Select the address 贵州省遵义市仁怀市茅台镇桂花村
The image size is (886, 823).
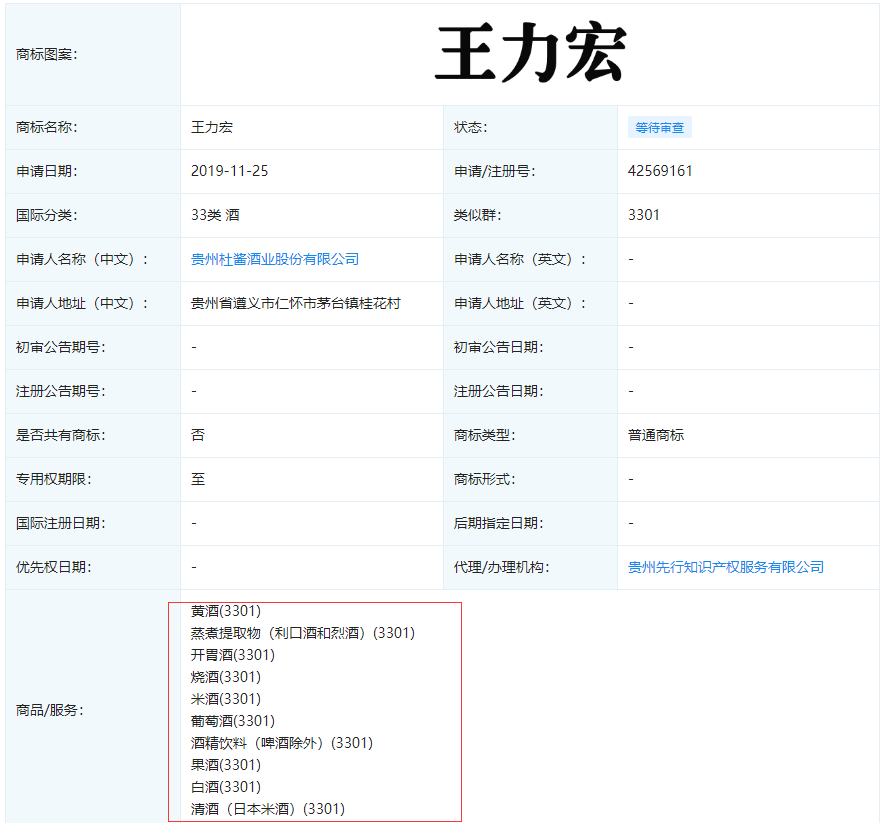coord(296,303)
